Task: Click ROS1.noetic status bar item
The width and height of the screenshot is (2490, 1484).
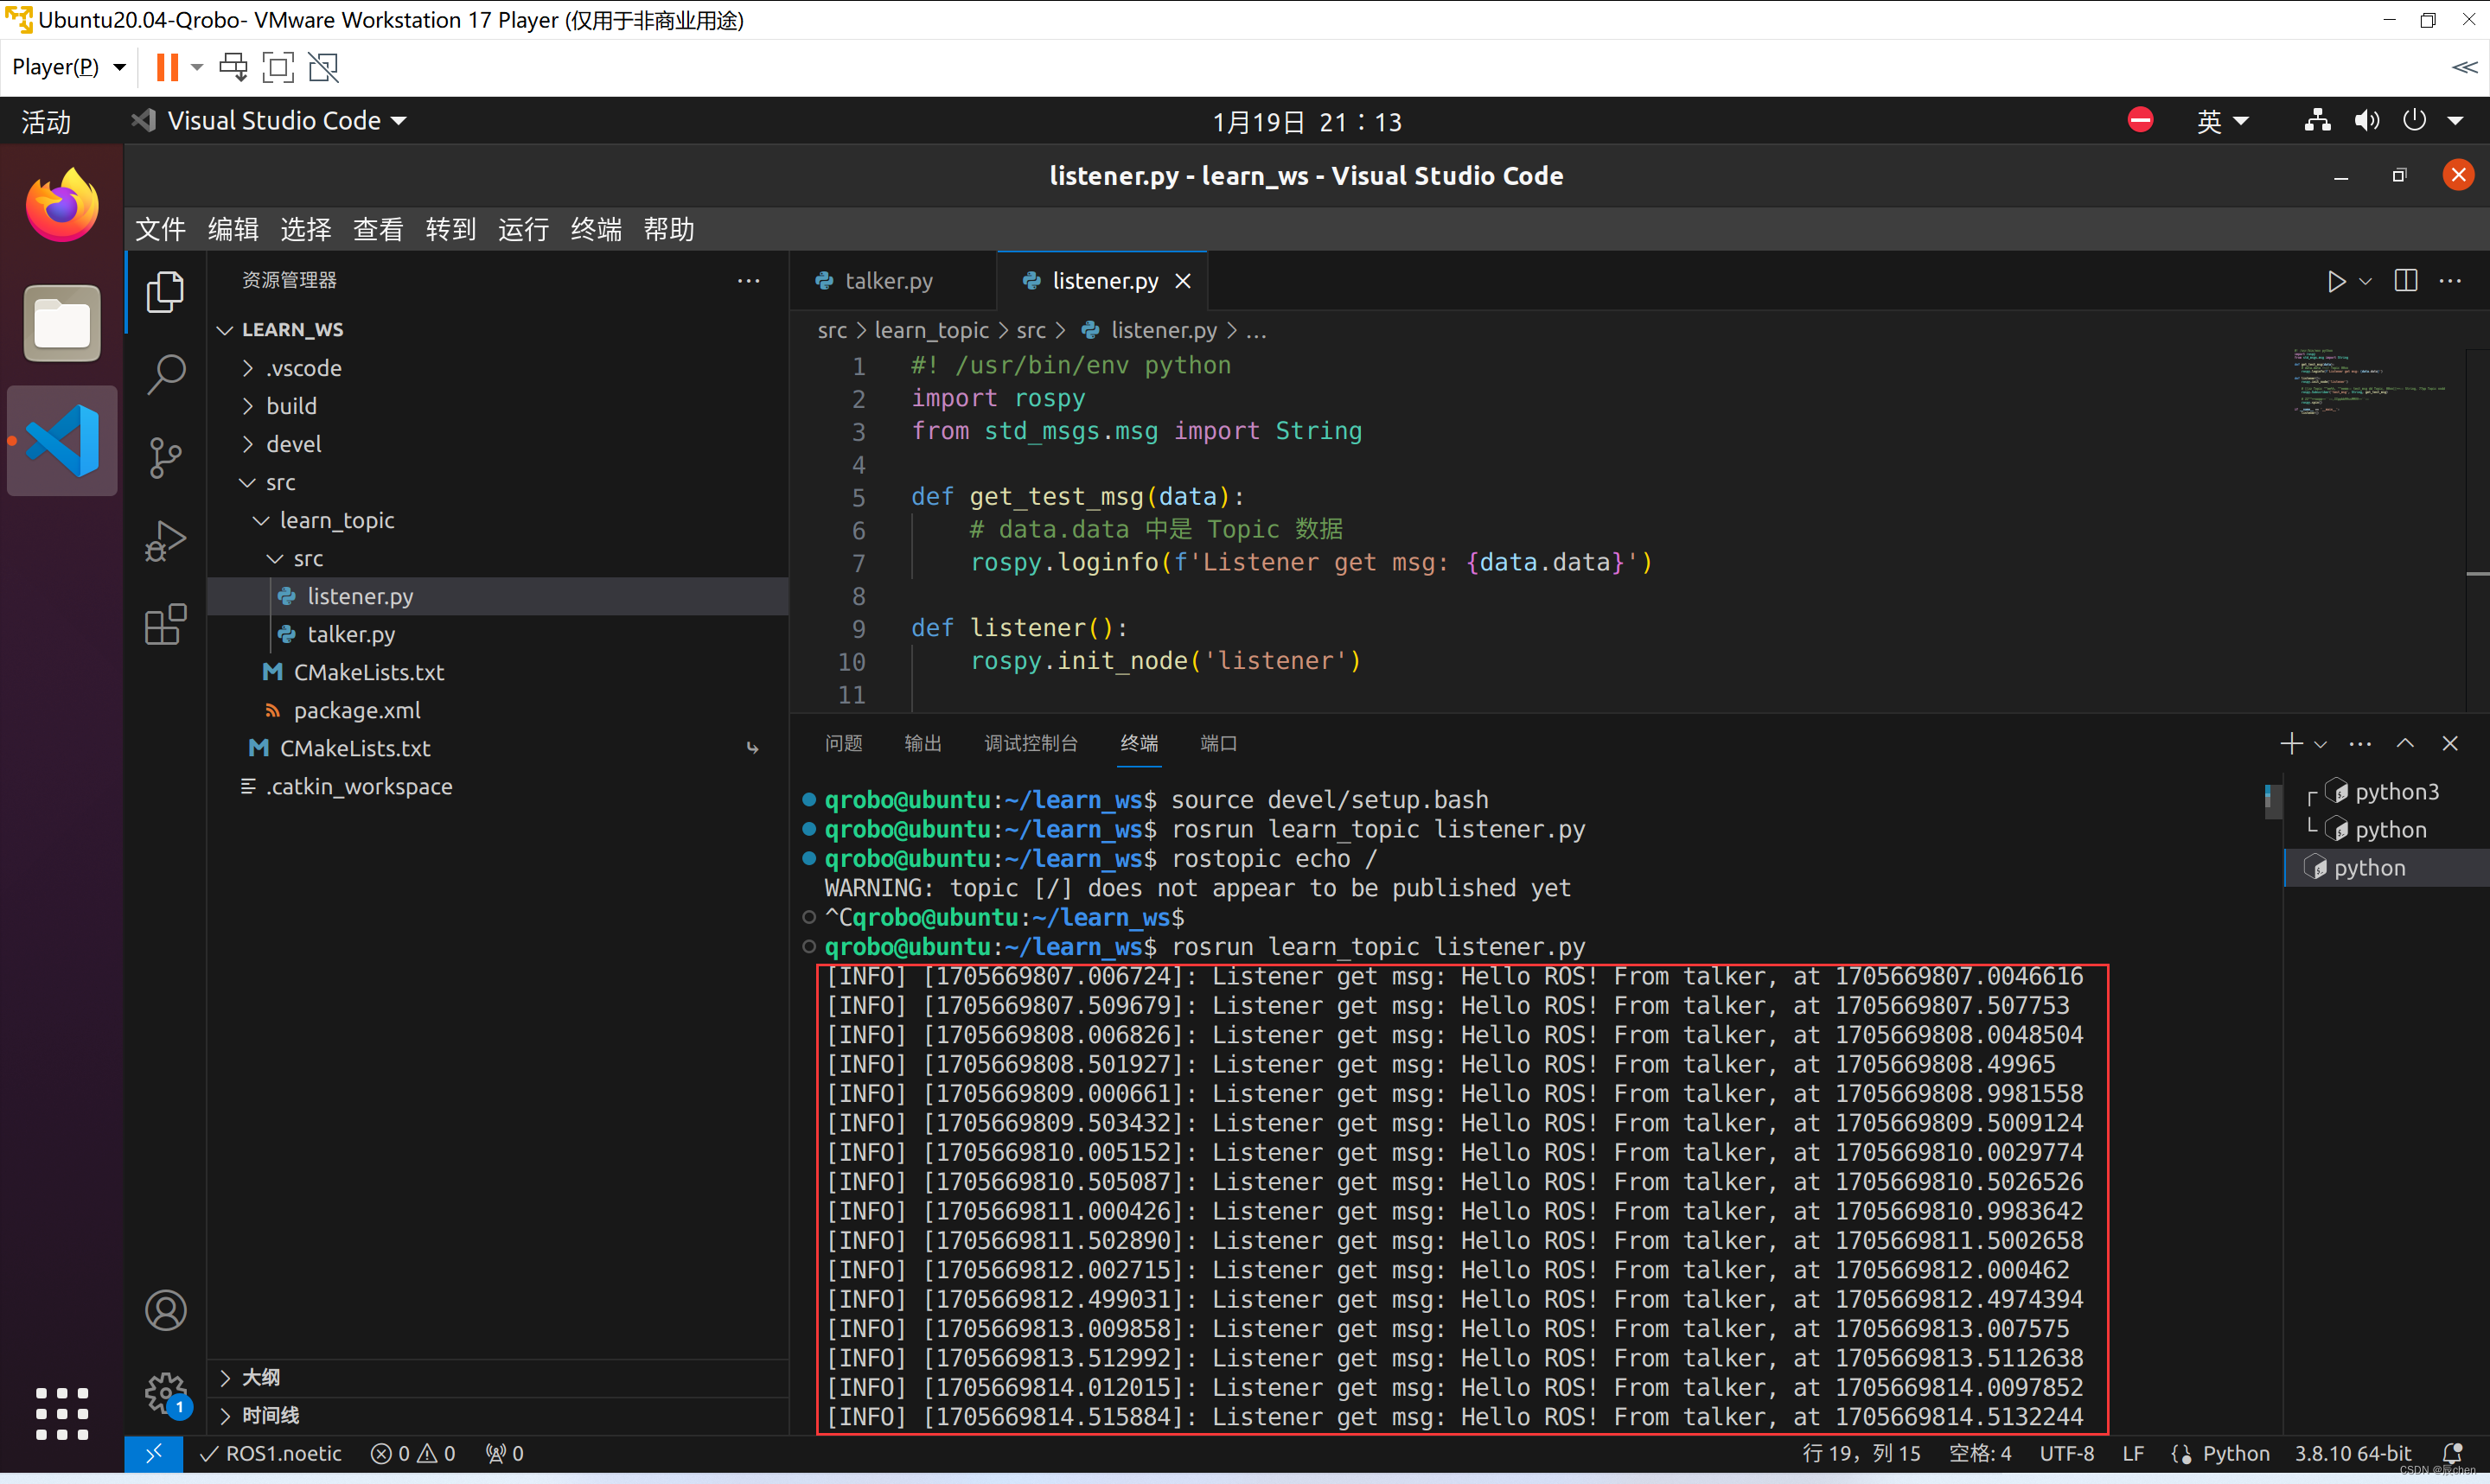Action: click(270, 1453)
